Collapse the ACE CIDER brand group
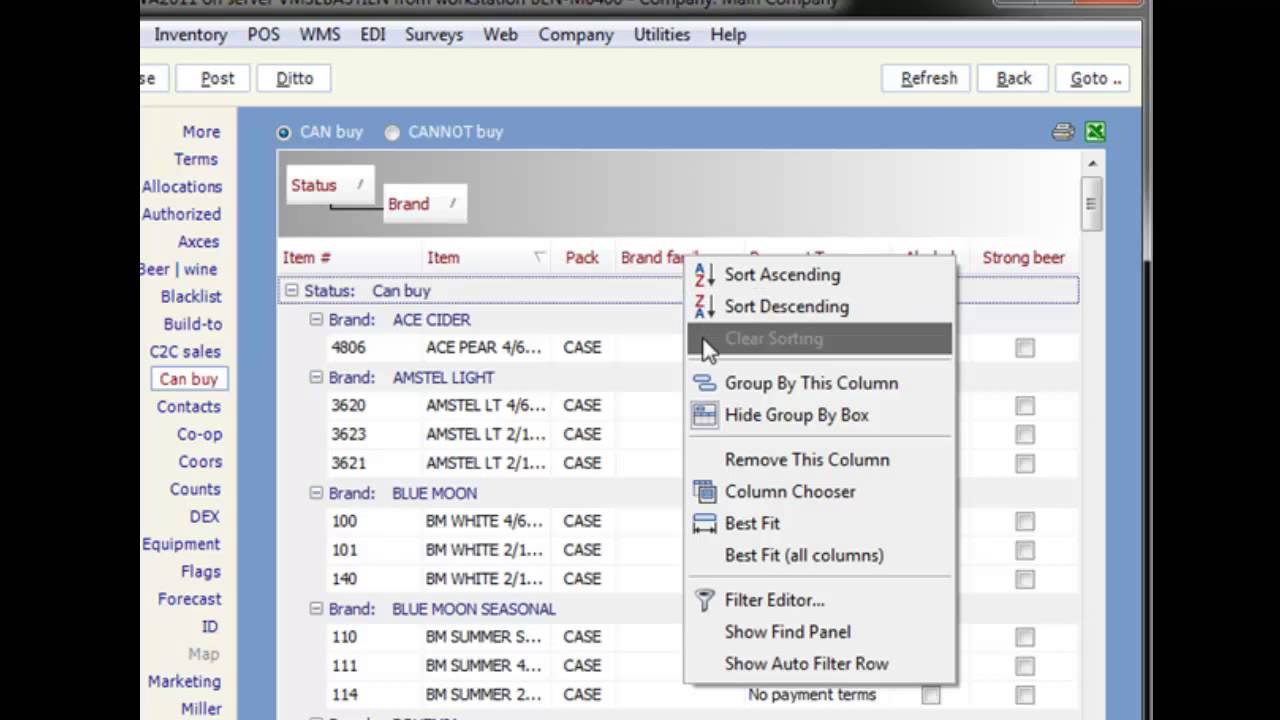1280x720 pixels. (x=315, y=320)
